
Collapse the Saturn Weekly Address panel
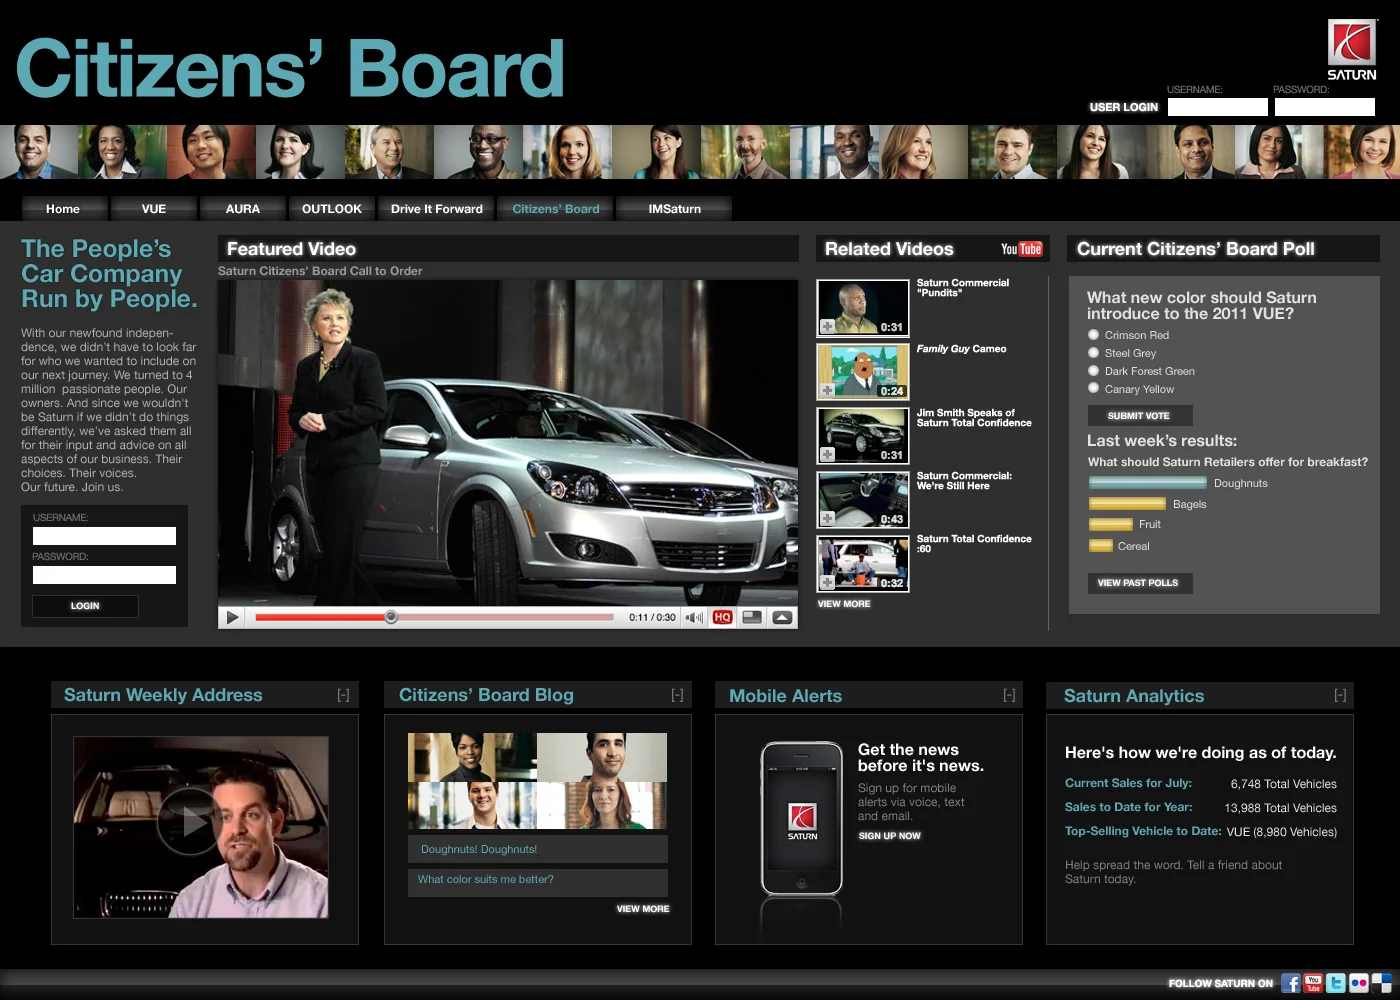pyautogui.click(x=343, y=695)
